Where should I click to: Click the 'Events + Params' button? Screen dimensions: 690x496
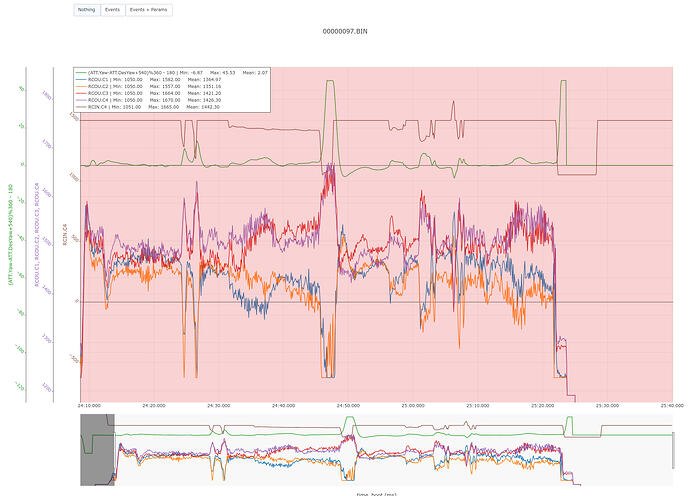point(149,10)
